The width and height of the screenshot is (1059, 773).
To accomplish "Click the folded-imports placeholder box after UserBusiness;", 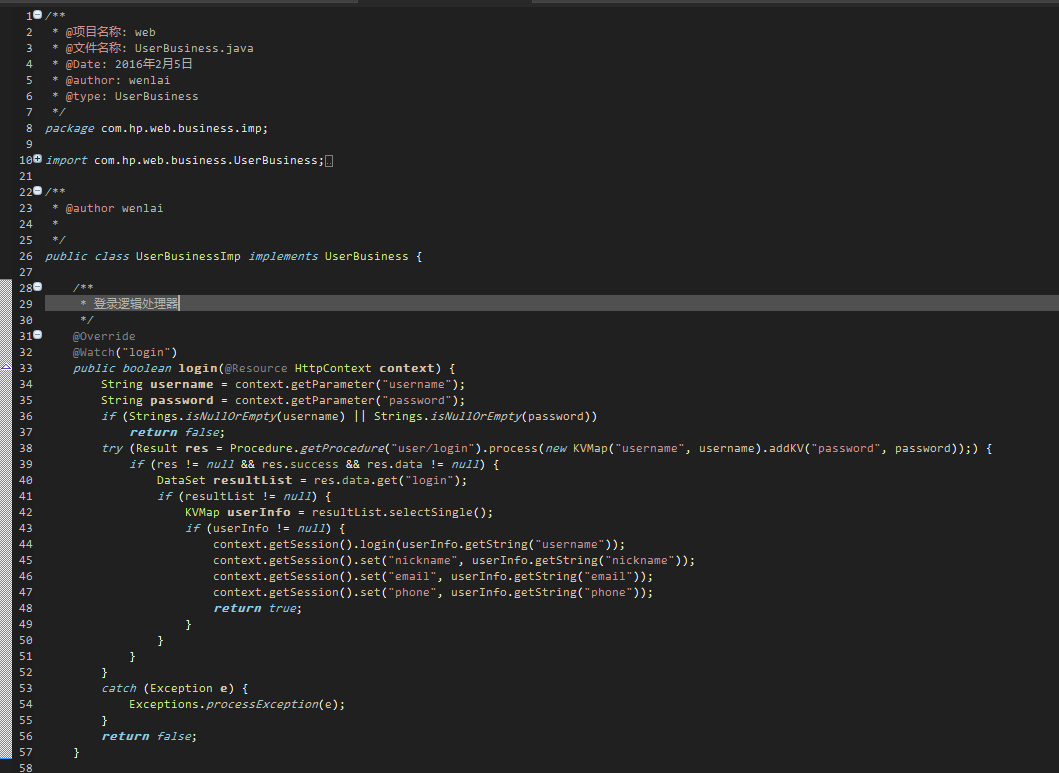I will click(329, 161).
